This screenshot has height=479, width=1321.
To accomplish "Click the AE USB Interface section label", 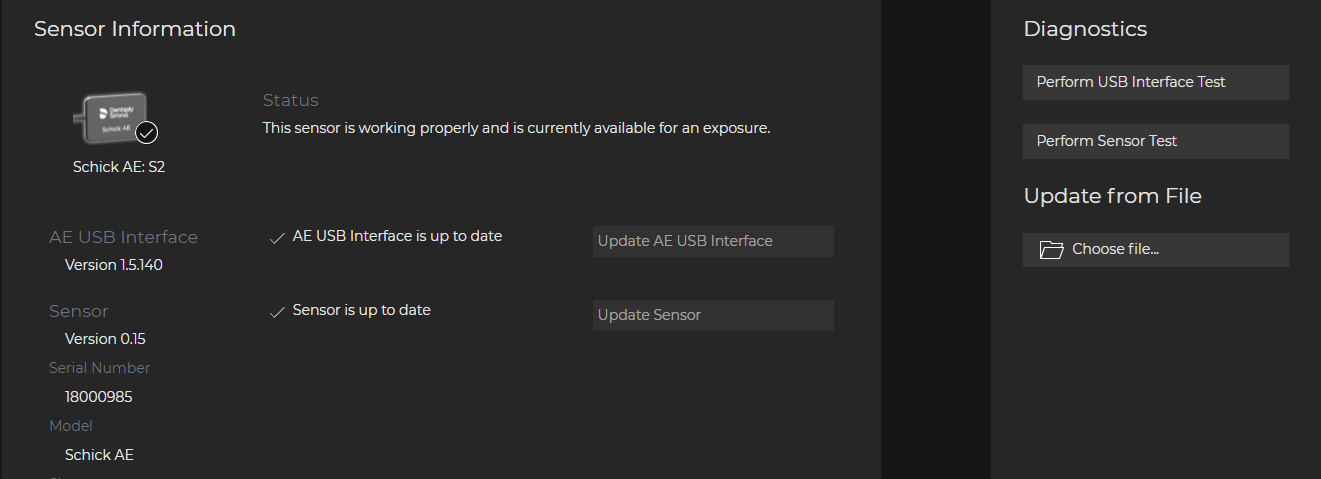I will 123,237.
